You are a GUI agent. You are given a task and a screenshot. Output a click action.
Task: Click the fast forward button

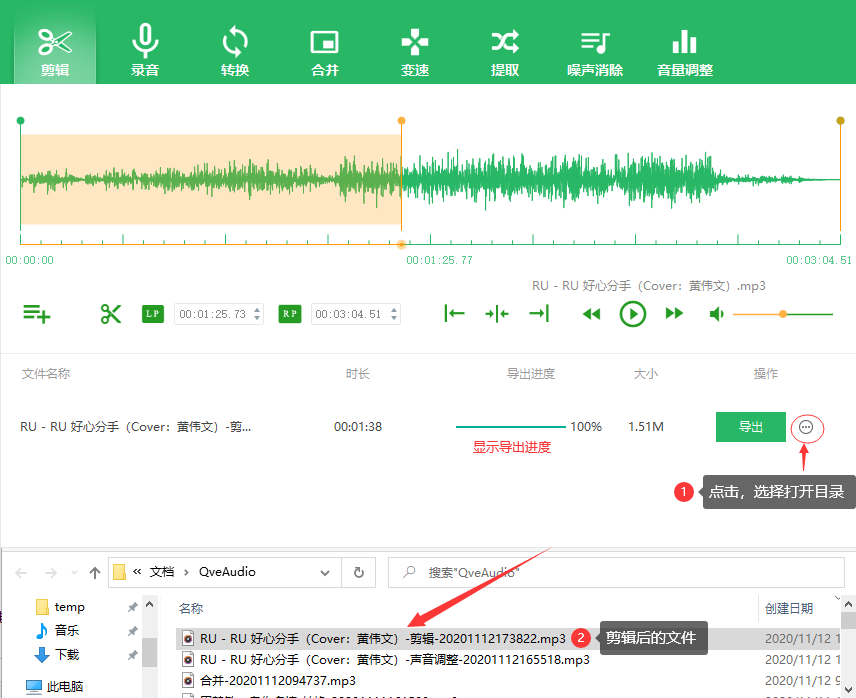point(674,314)
